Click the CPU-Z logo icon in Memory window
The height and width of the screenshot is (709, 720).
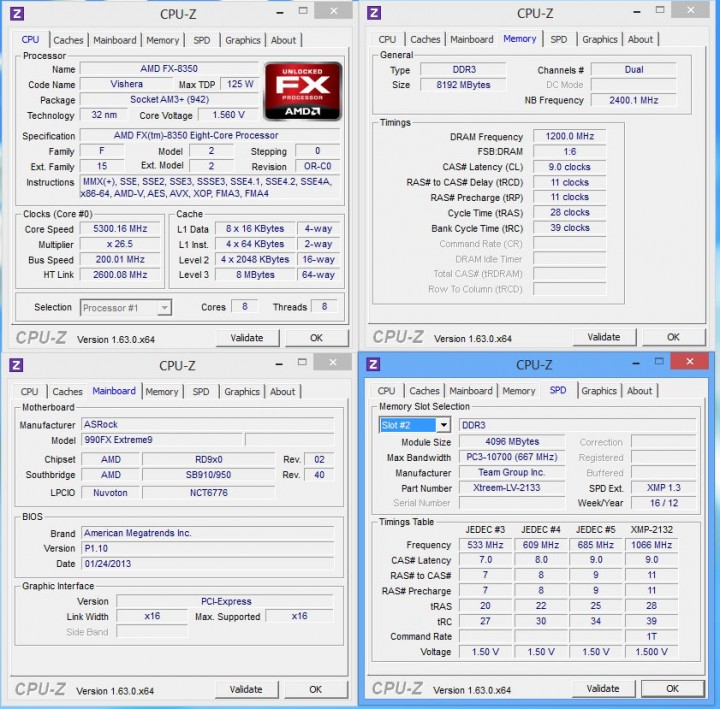point(374,12)
